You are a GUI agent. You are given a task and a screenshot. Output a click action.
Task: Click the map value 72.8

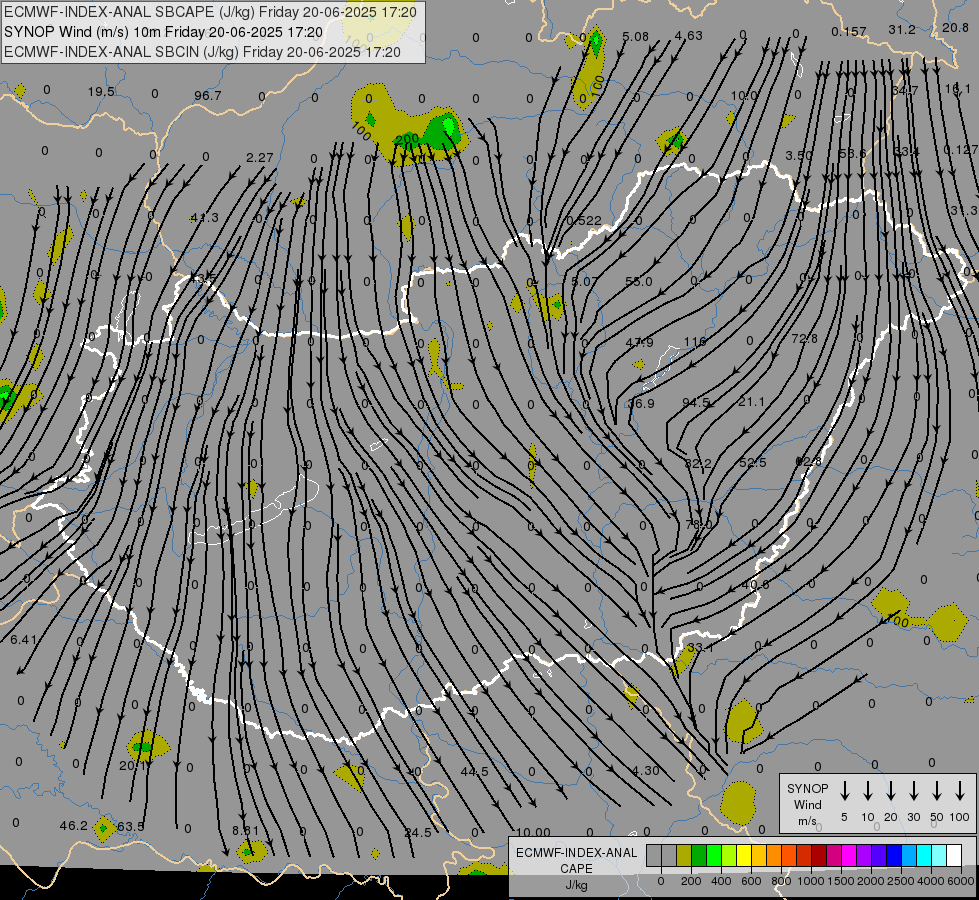coord(804,339)
